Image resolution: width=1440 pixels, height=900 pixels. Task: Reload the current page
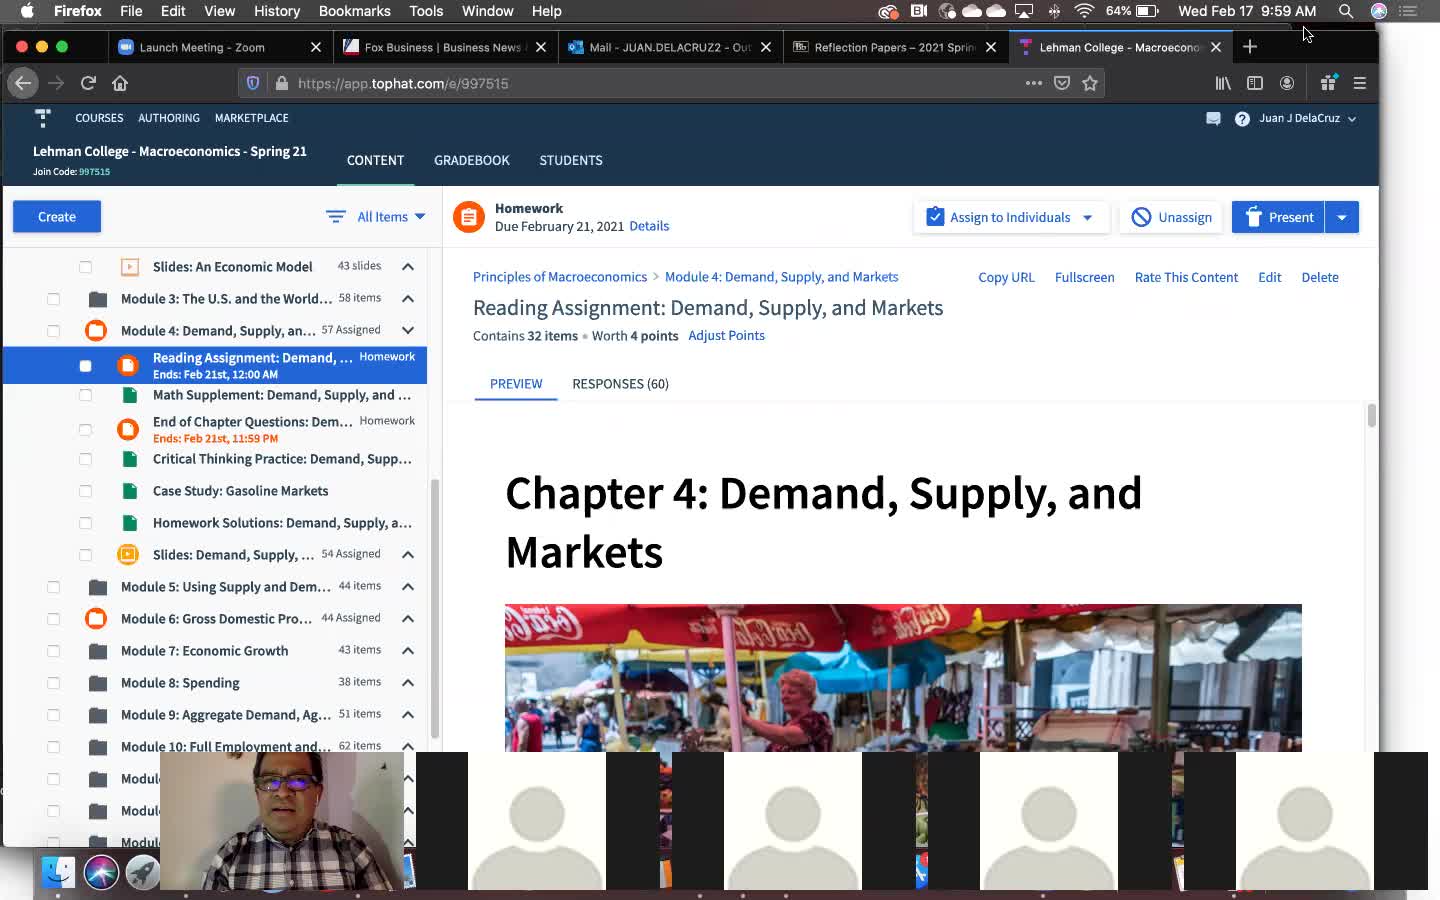pos(88,83)
